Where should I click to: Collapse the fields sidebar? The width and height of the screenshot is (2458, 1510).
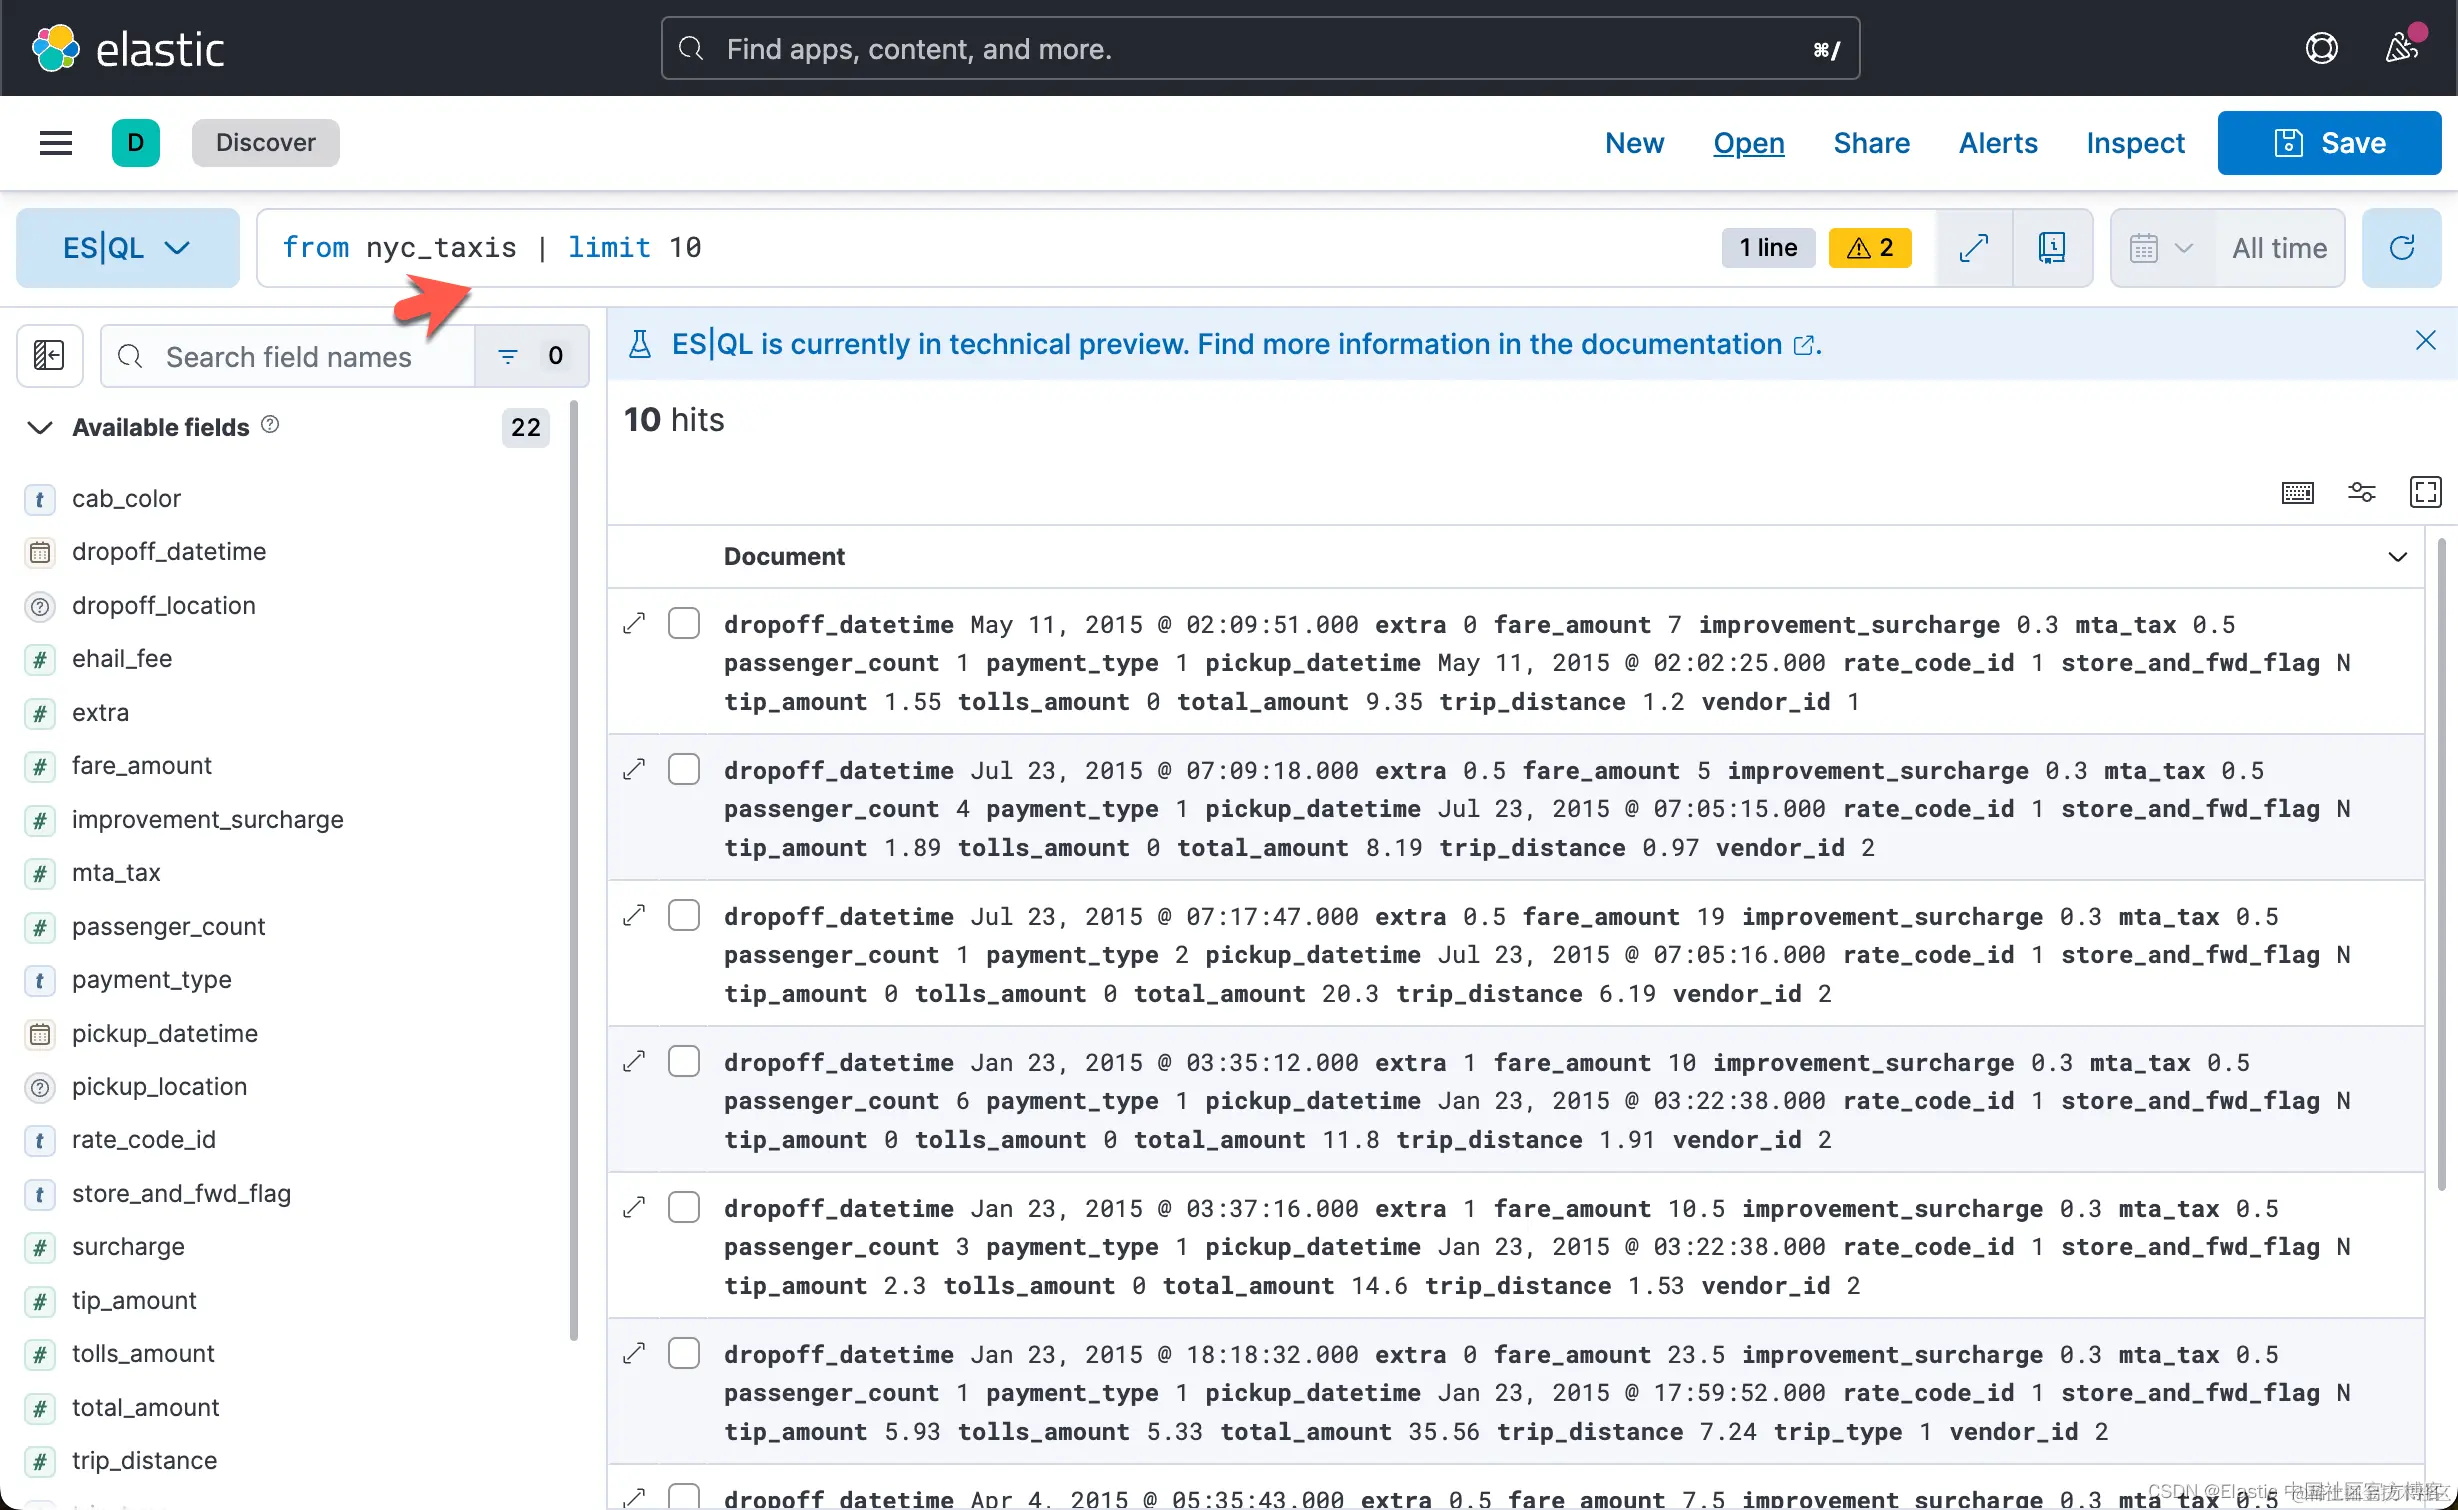pyautogui.click(x=49, y=355)
